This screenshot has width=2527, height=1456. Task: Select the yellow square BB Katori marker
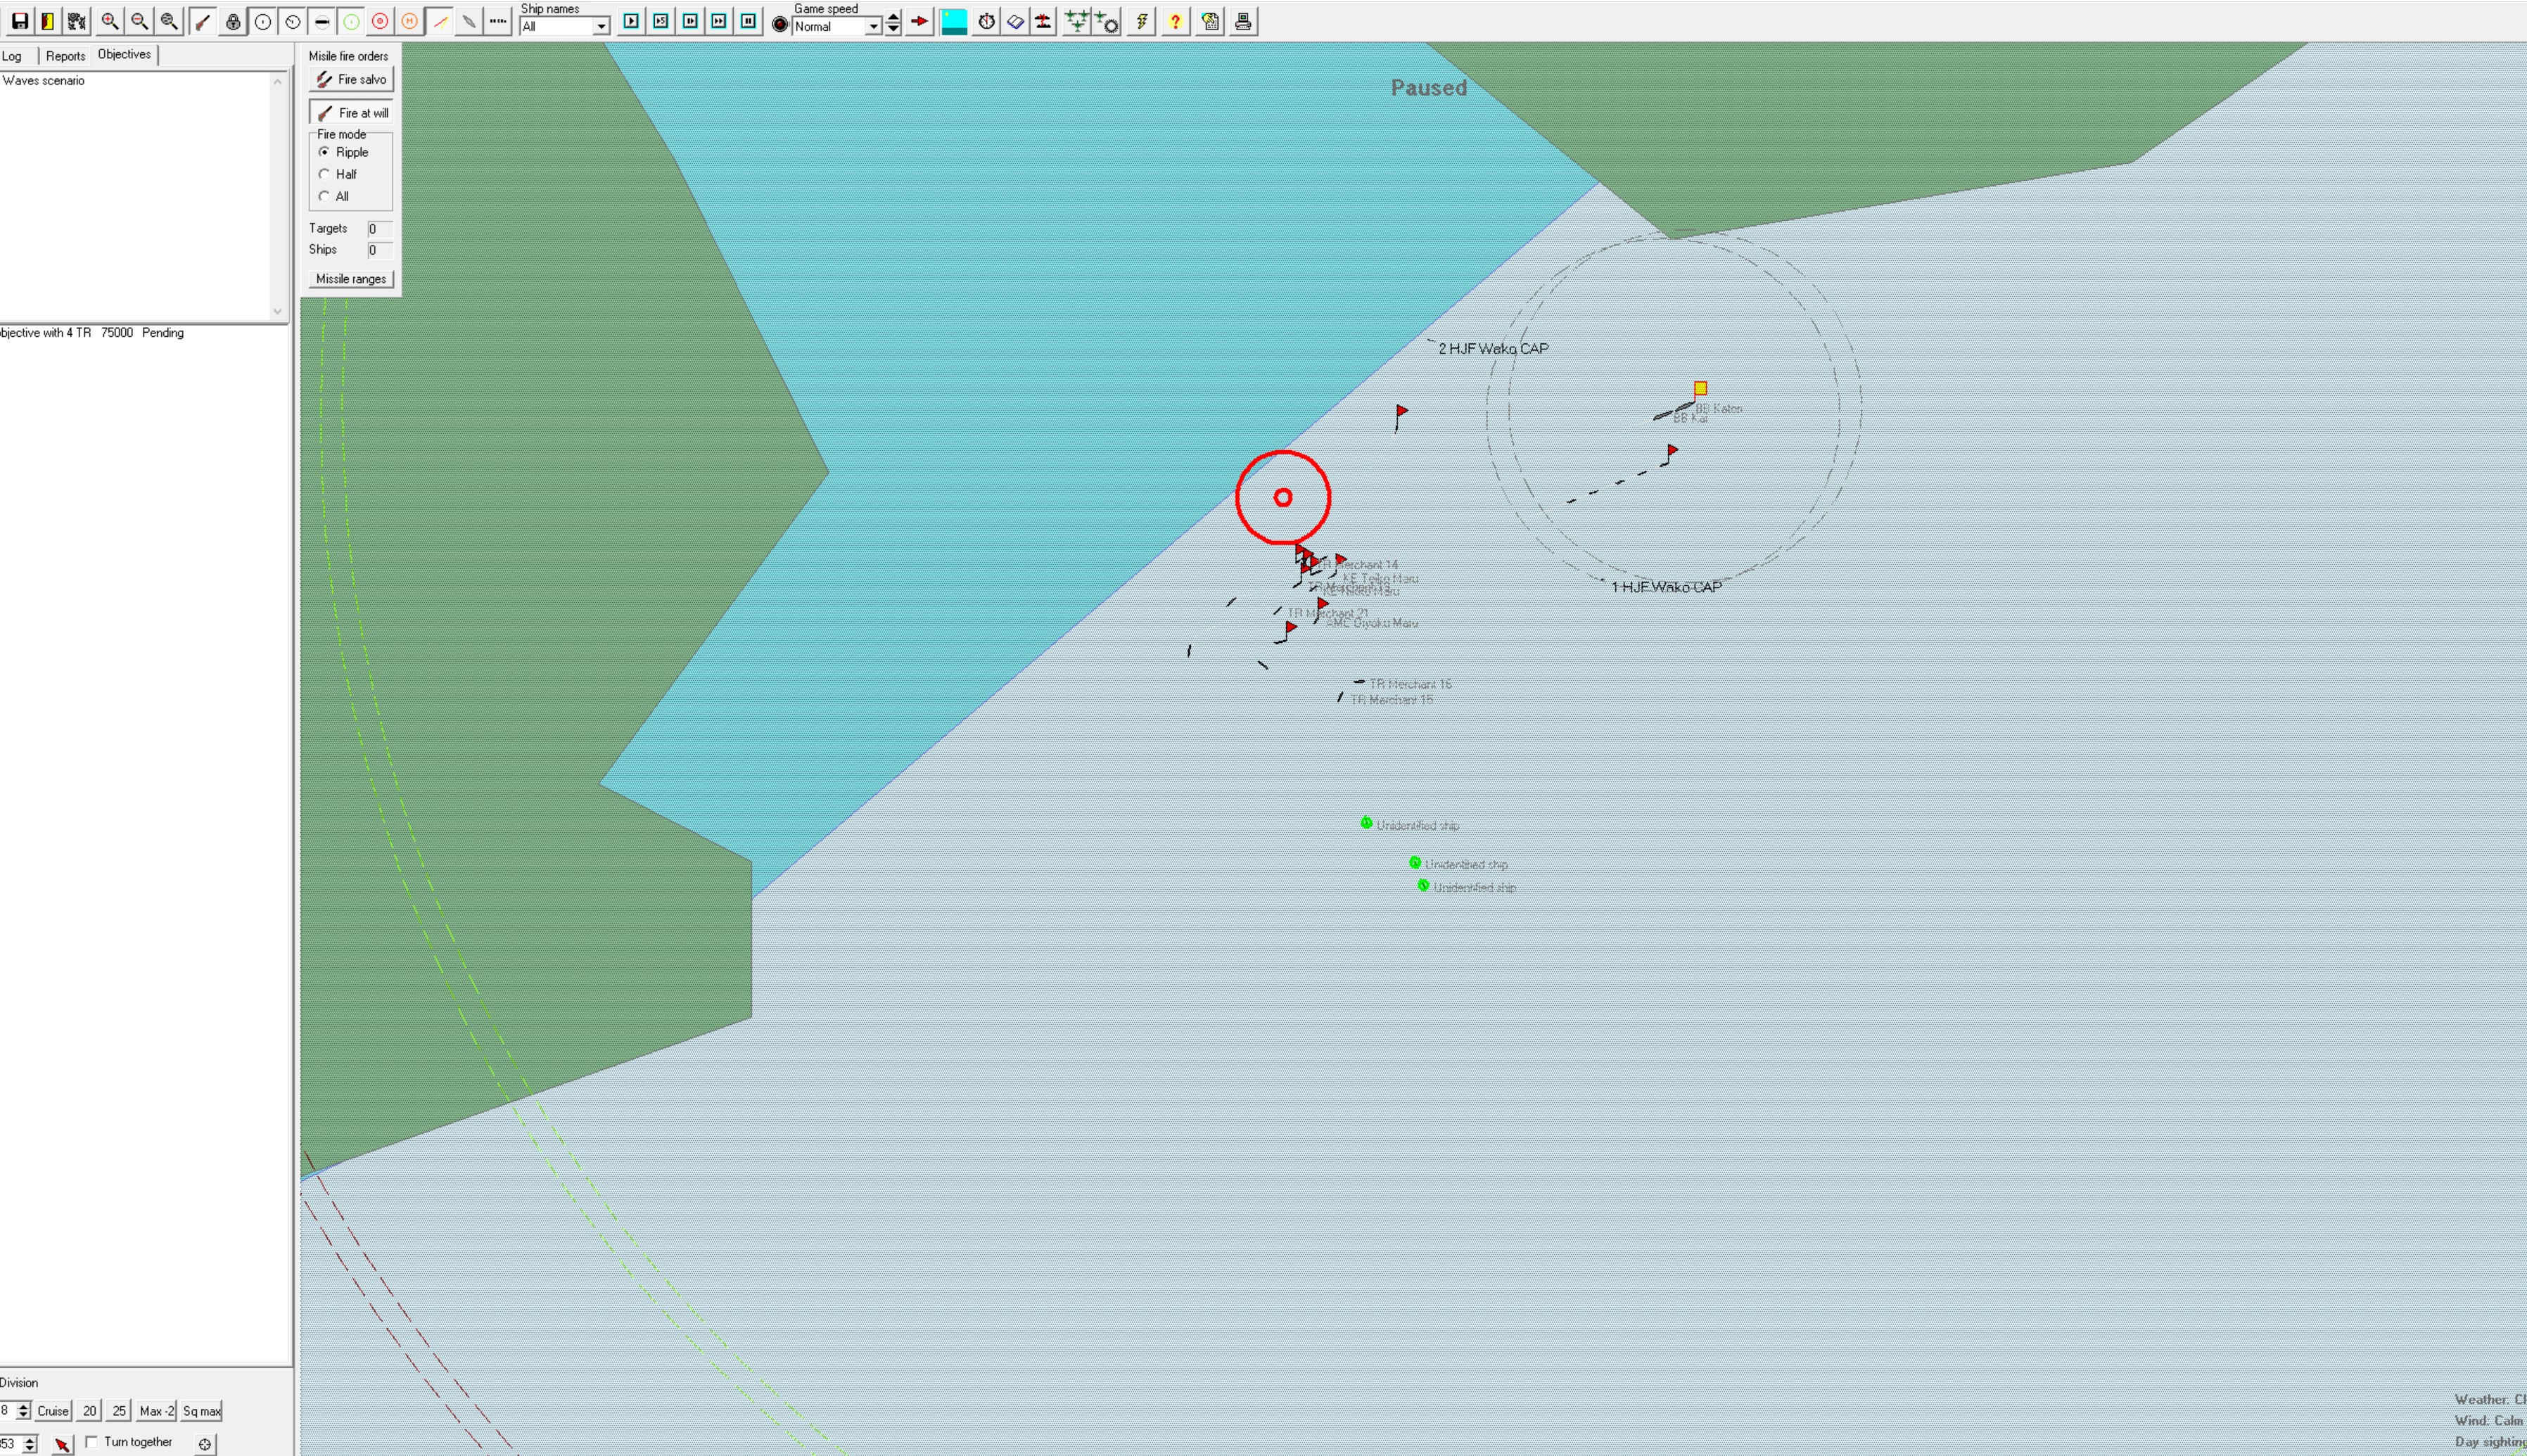pyautogui.click(x=1700, y=388)
